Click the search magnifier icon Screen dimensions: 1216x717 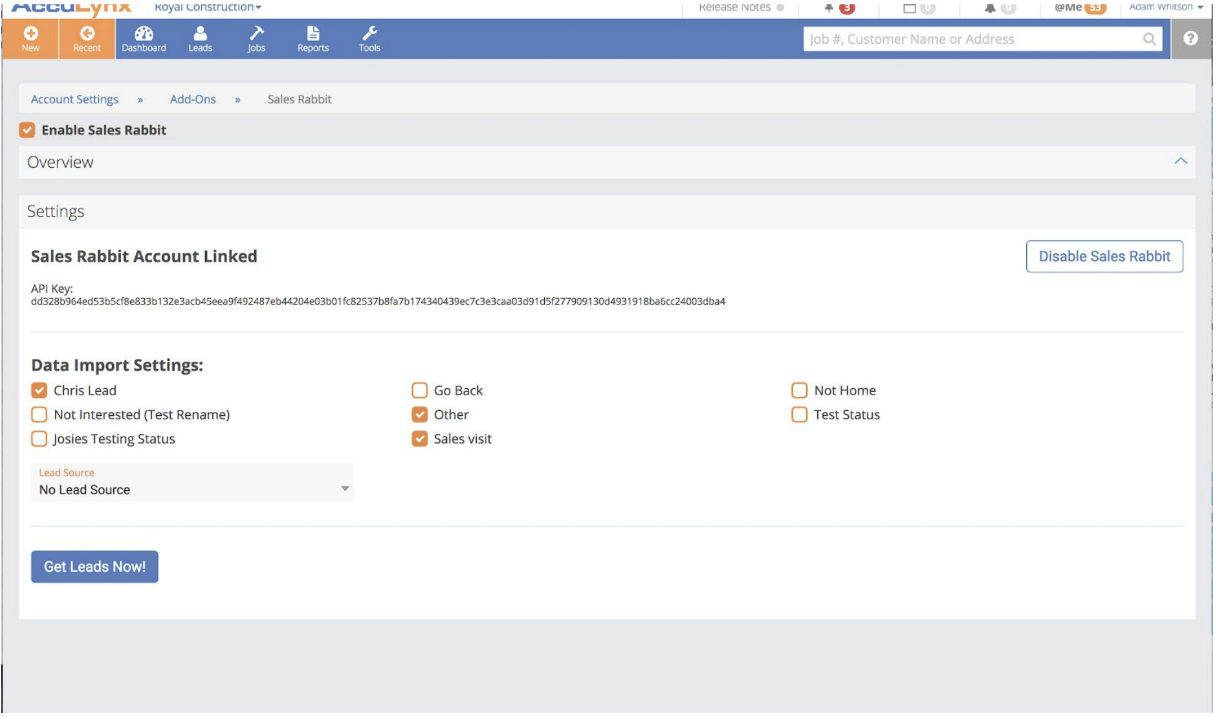(x=1150, y=39)
